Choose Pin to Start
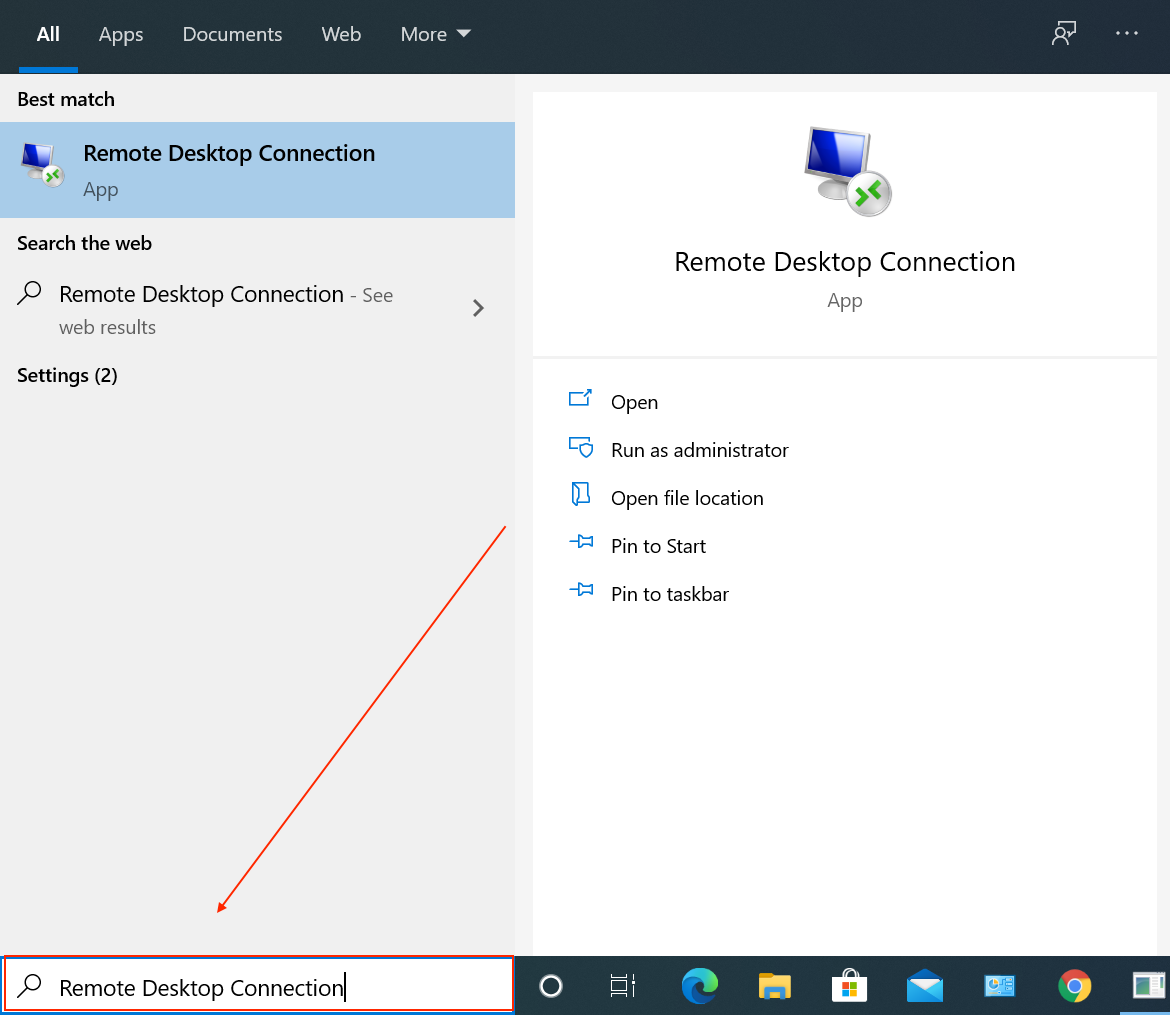 (x=658, y=546)
